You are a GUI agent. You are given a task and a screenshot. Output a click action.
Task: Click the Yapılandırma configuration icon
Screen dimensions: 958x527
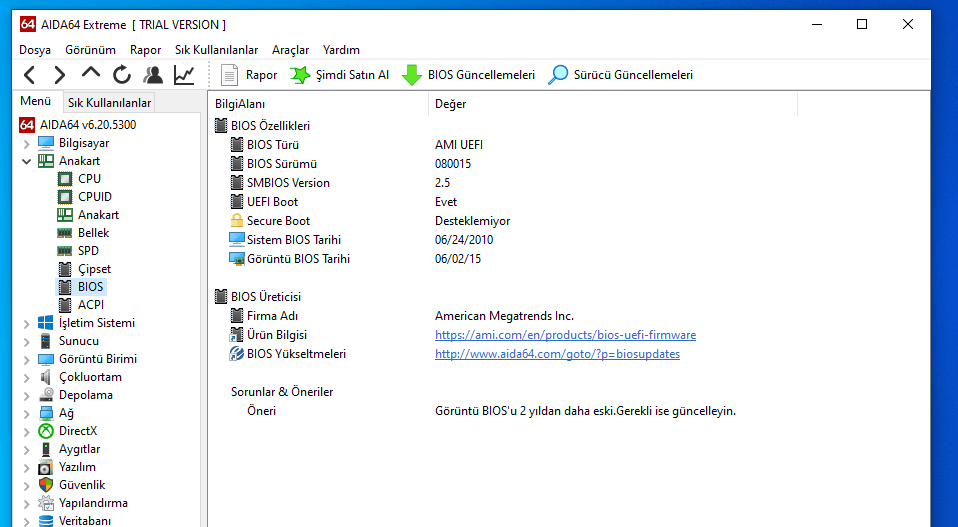46,503
